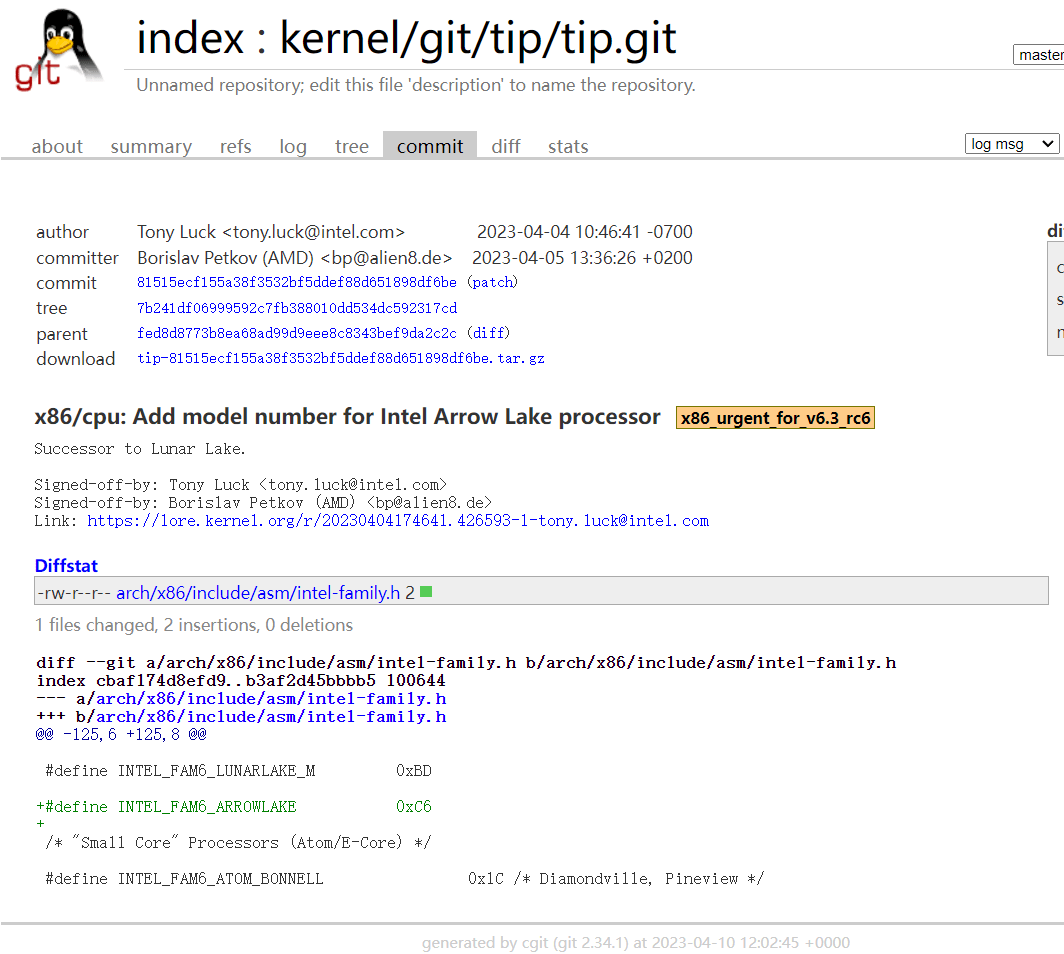The width and height of the screenshot is (1064, 954).
Task: Click the x86_urgent_for_v6.3_rc6 tag label
Action: click(775, 418)
